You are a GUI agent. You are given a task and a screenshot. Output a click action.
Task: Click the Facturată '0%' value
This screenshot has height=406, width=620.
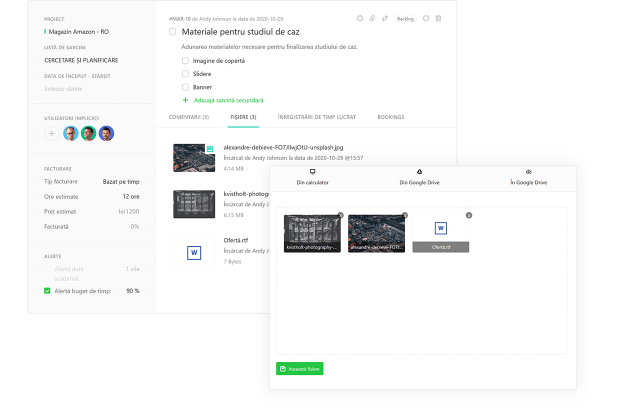pyautogui.click(x=135, y=227)
